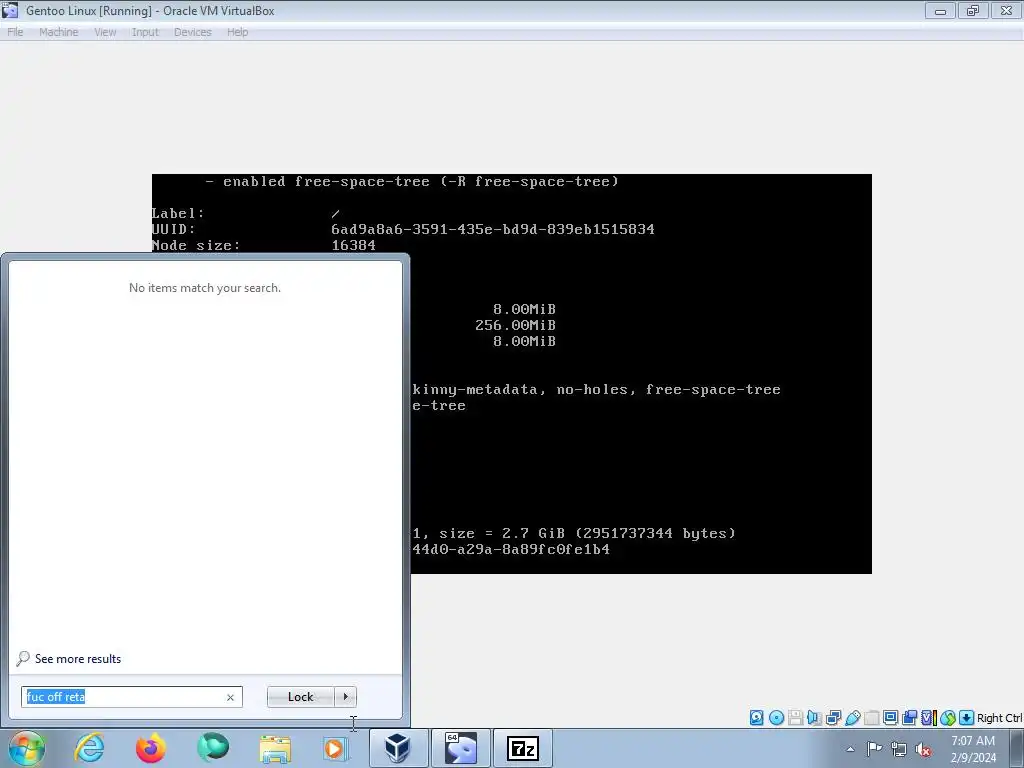1024x768 pixels.
Task: Open the Devices menu
Action: tap(193, 32)
